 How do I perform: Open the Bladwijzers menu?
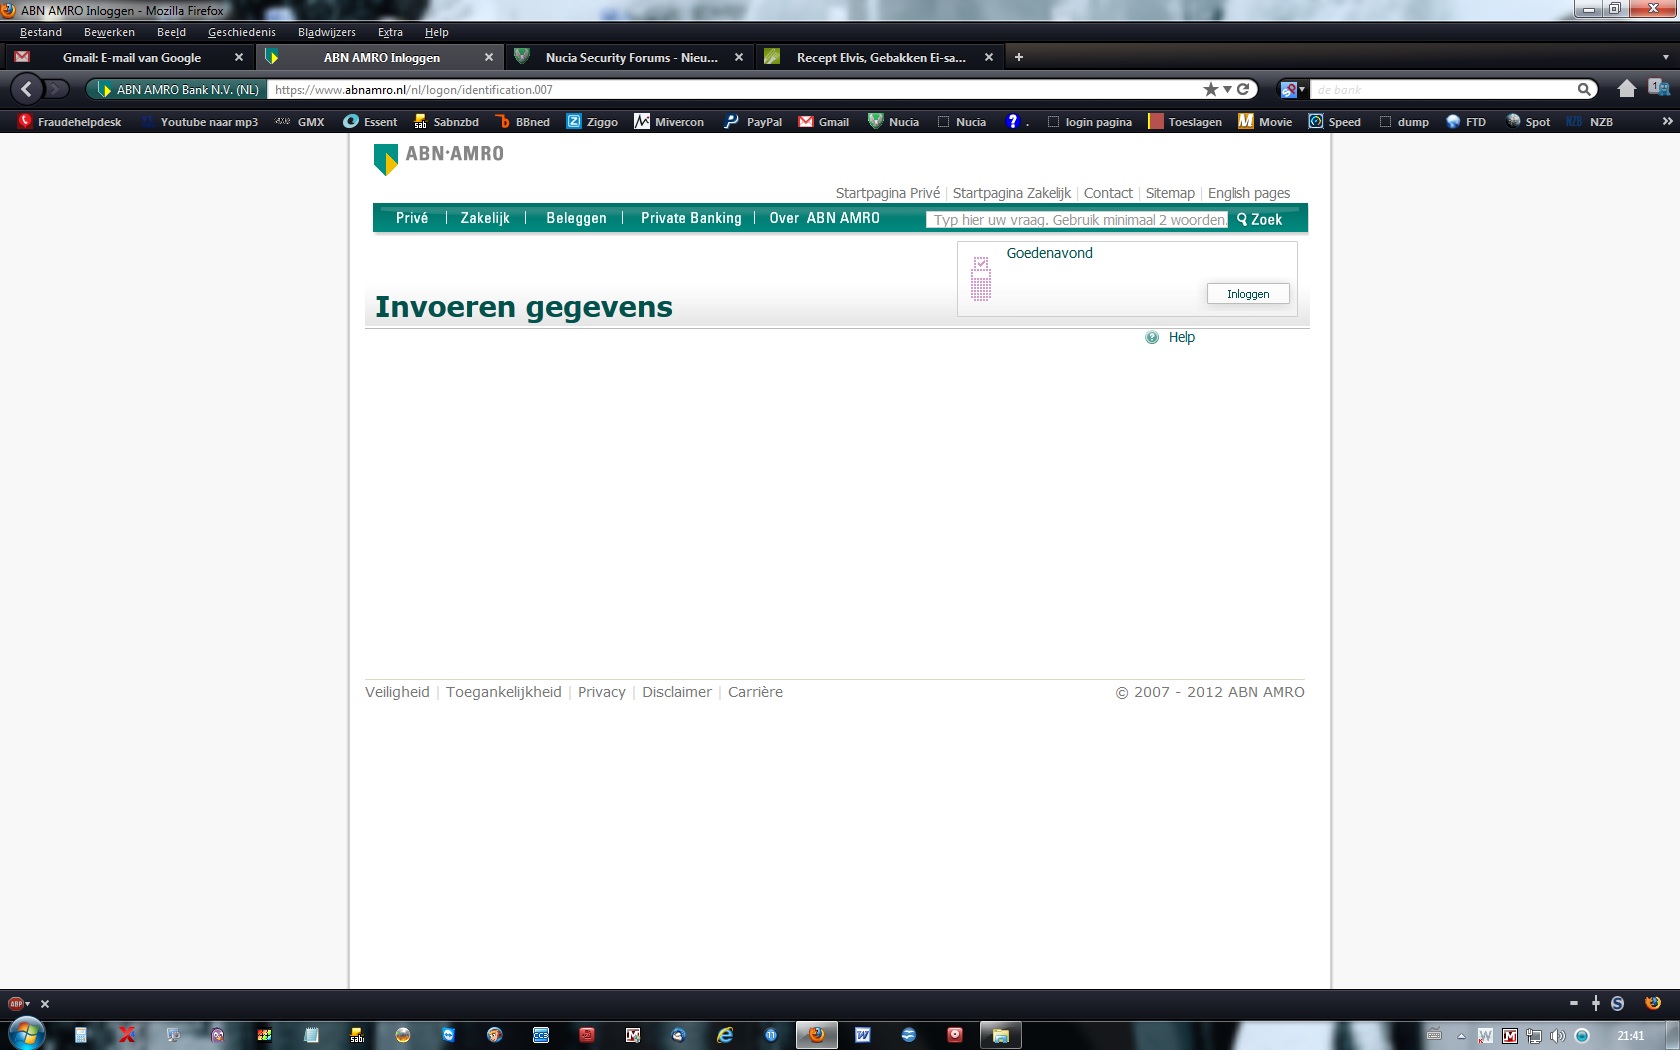[x=327, y=32]
